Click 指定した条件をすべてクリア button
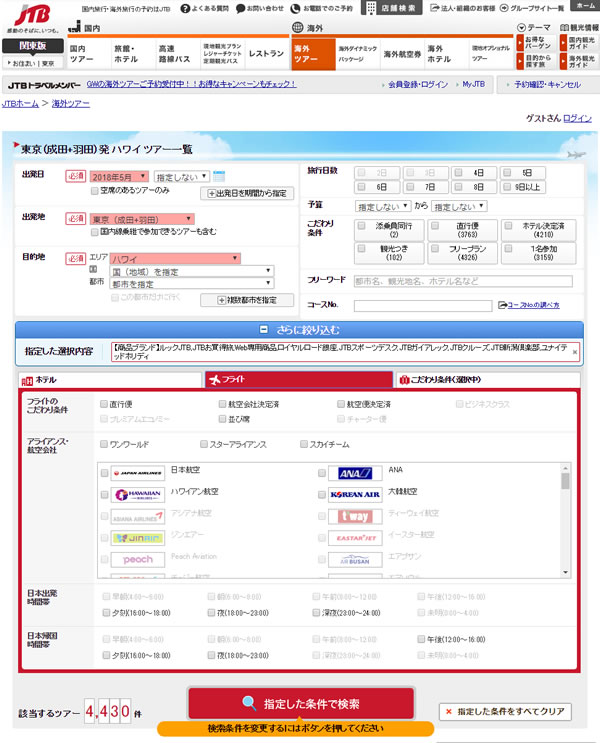600x743 pixels. pos(507,712)
